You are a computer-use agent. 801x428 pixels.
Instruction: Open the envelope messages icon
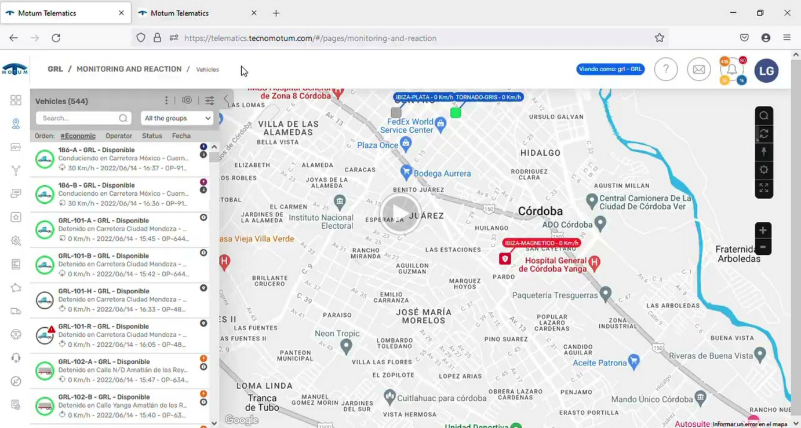(x=699, y=70)
